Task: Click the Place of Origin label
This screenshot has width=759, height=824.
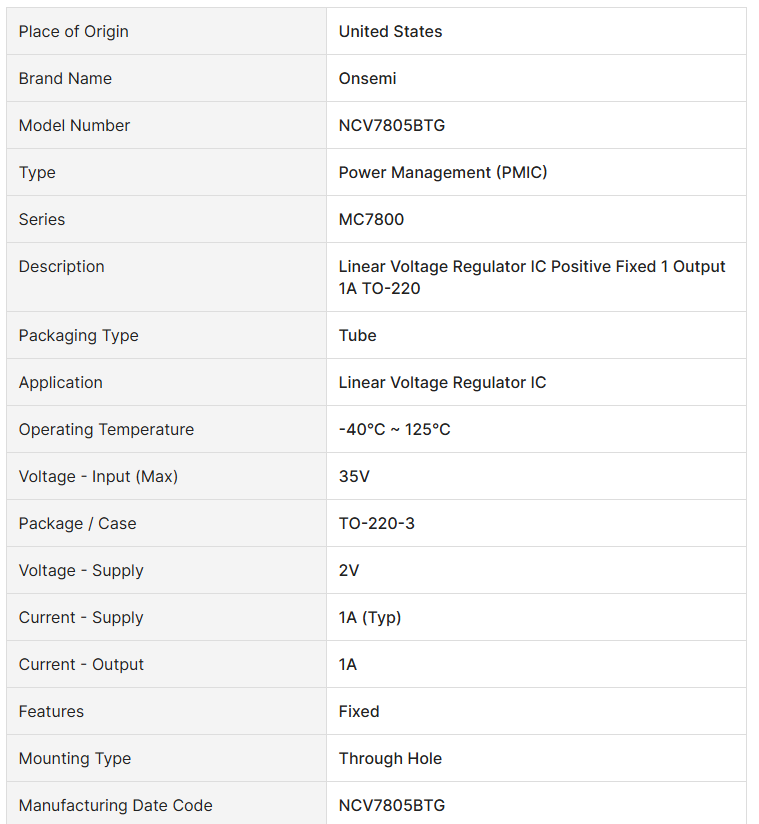Action: tap(74, 32)
